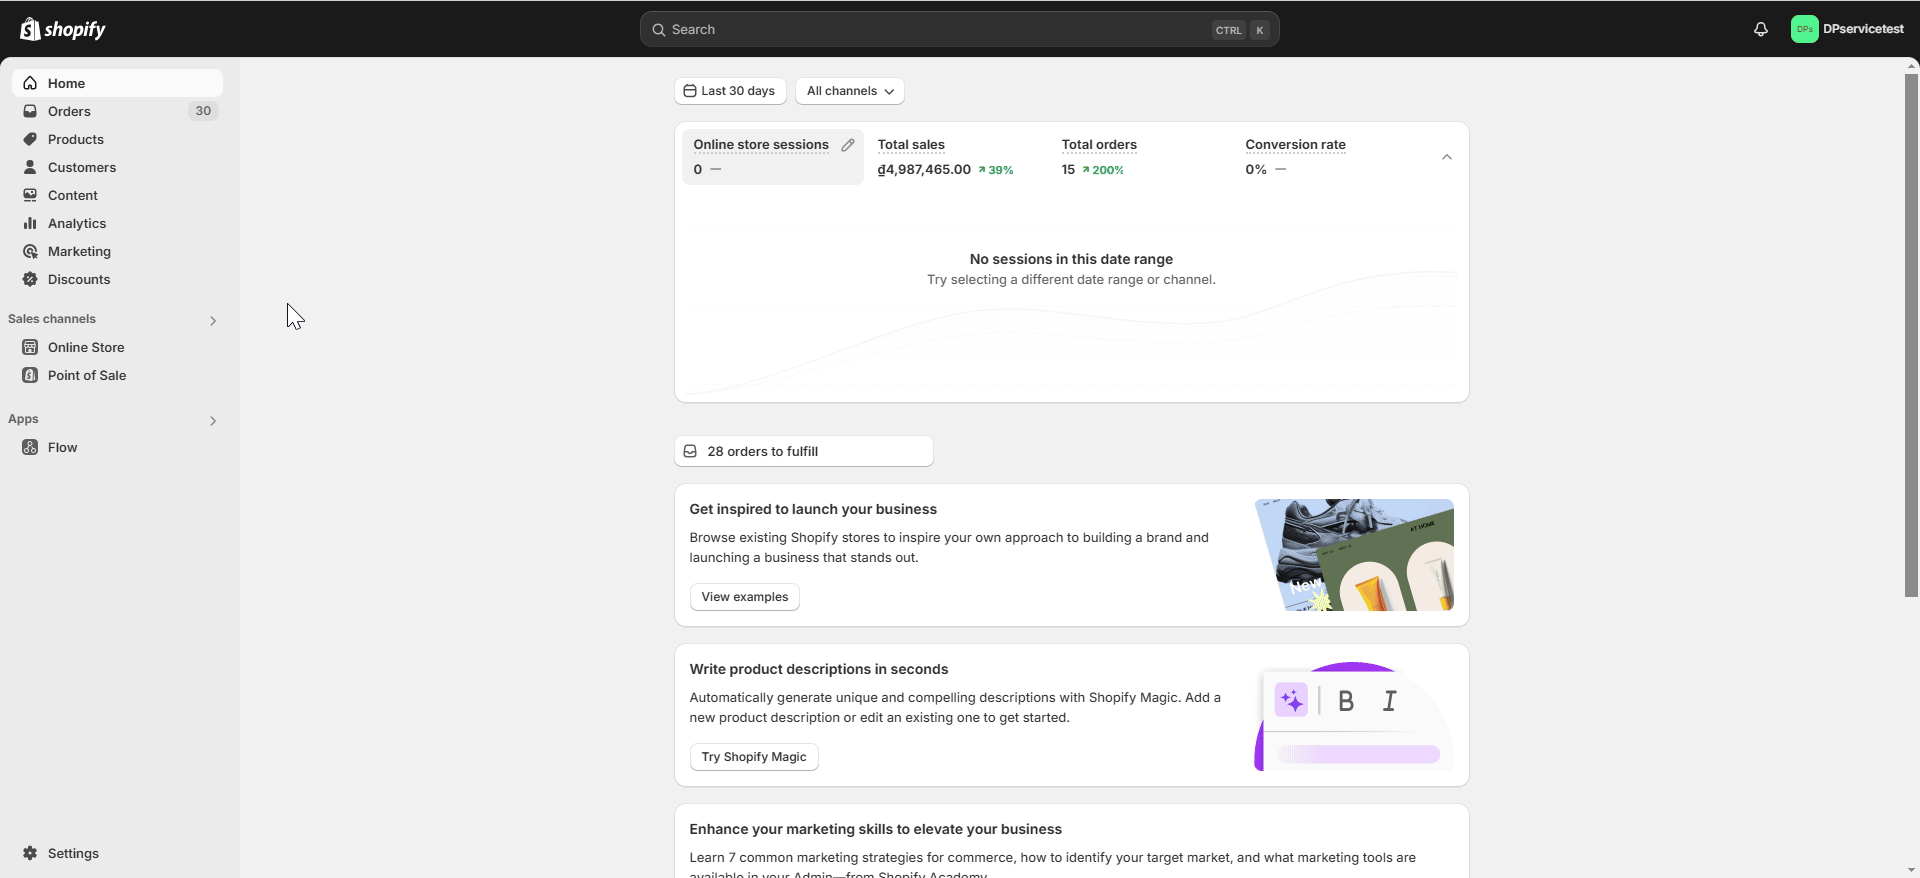The image size is (1920, 878).
Task: Collapse the metrics chart panel
Action: [1447, 157]
